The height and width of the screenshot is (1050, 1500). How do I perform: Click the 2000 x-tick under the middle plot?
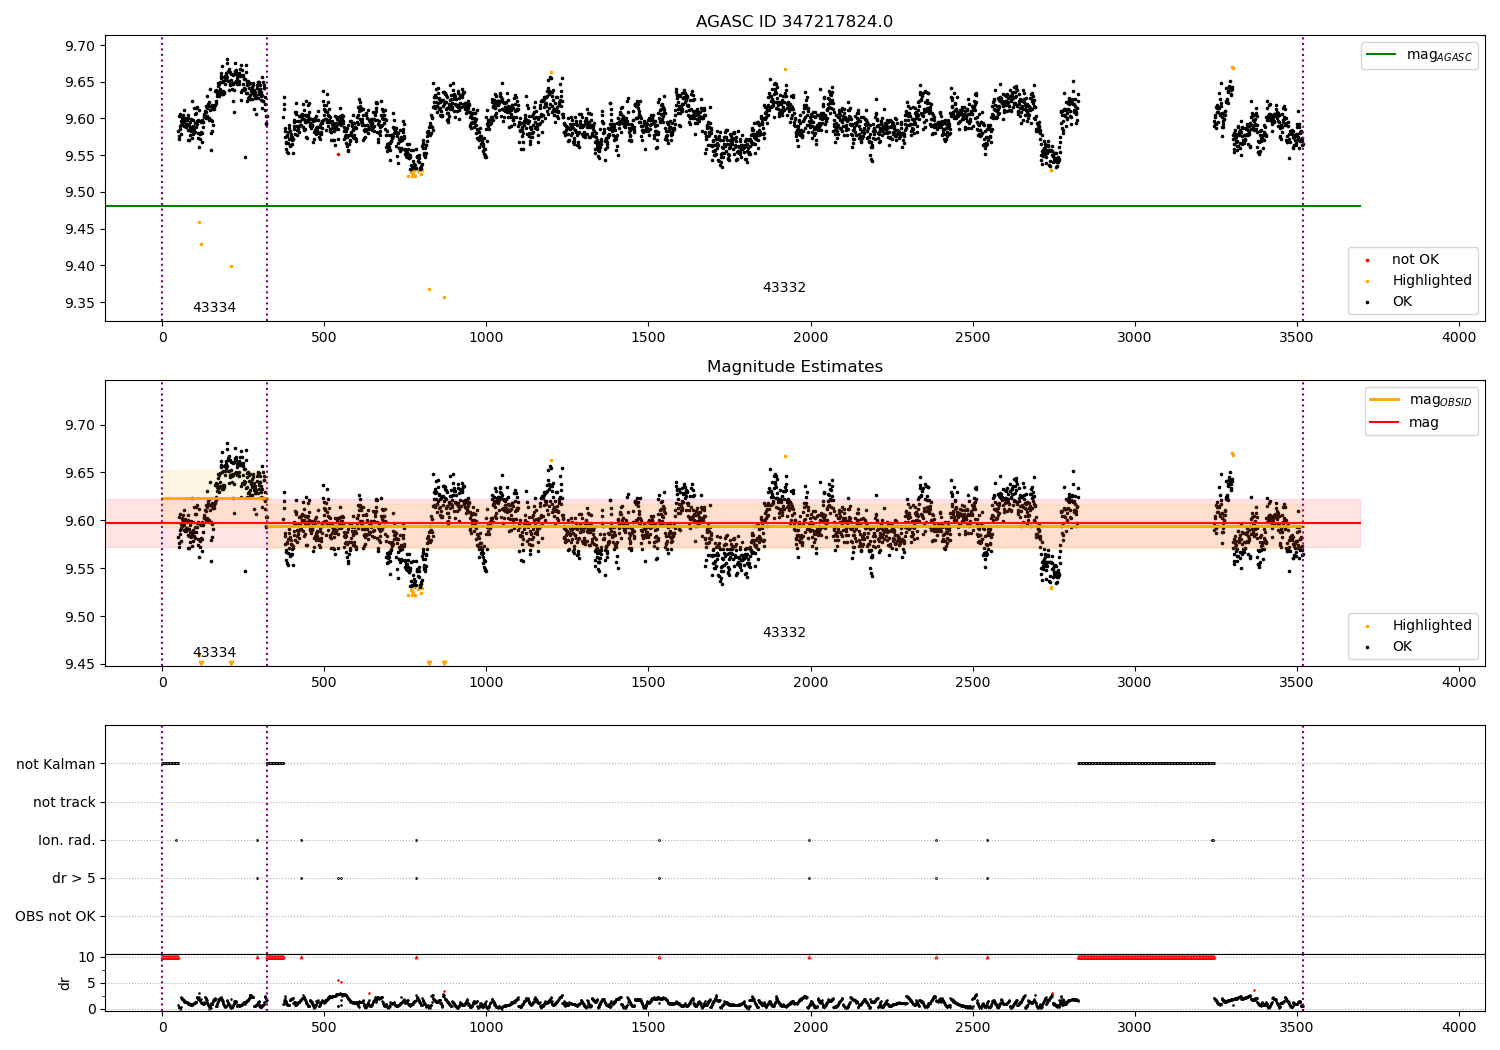(x=810, y=683)
